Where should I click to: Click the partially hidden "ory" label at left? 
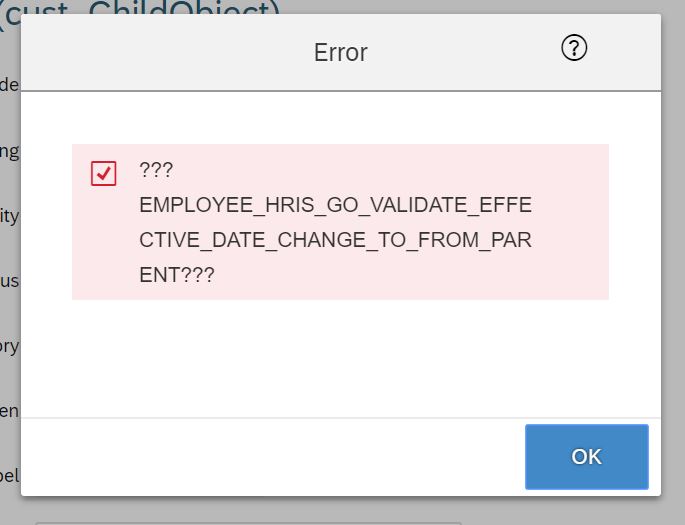click(x=10, y=347)
